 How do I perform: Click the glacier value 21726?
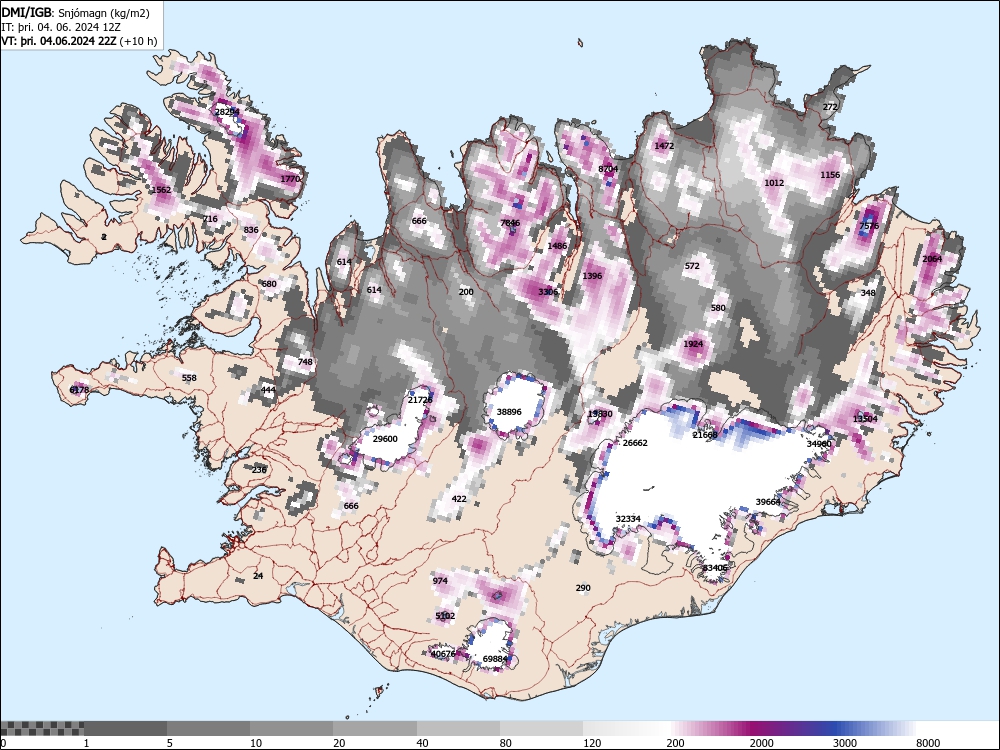(x=420, y=400)
